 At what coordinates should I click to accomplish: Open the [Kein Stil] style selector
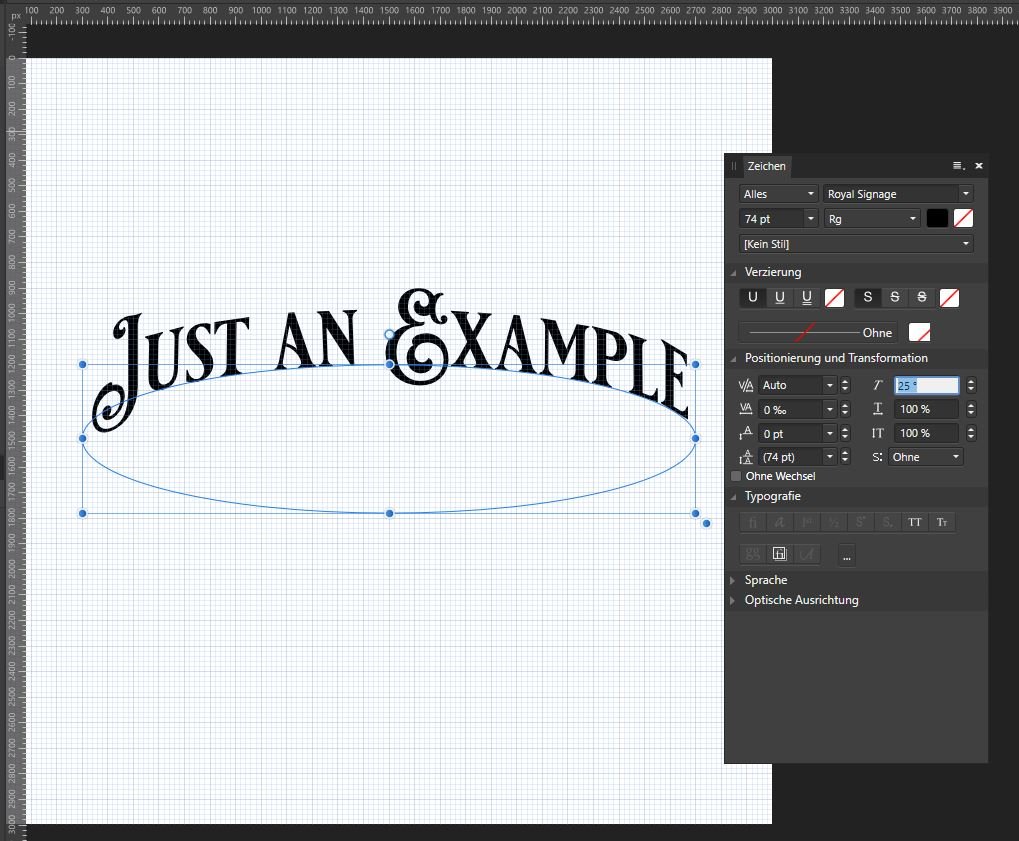pyautogui.click(x=855, y=243)
